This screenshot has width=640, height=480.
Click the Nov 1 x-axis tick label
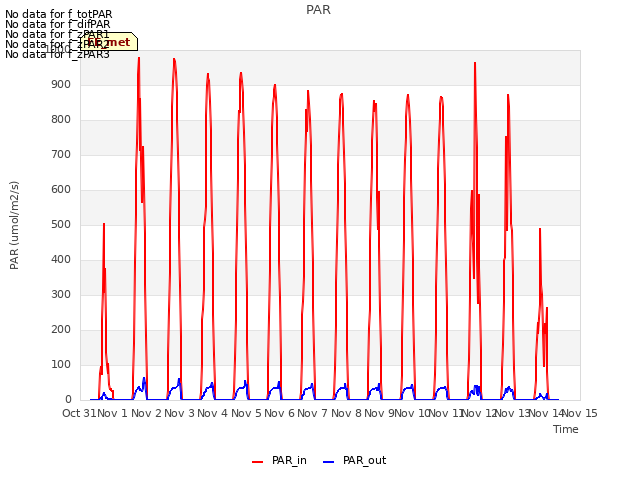pyautogui.click(x=112, y=413)
